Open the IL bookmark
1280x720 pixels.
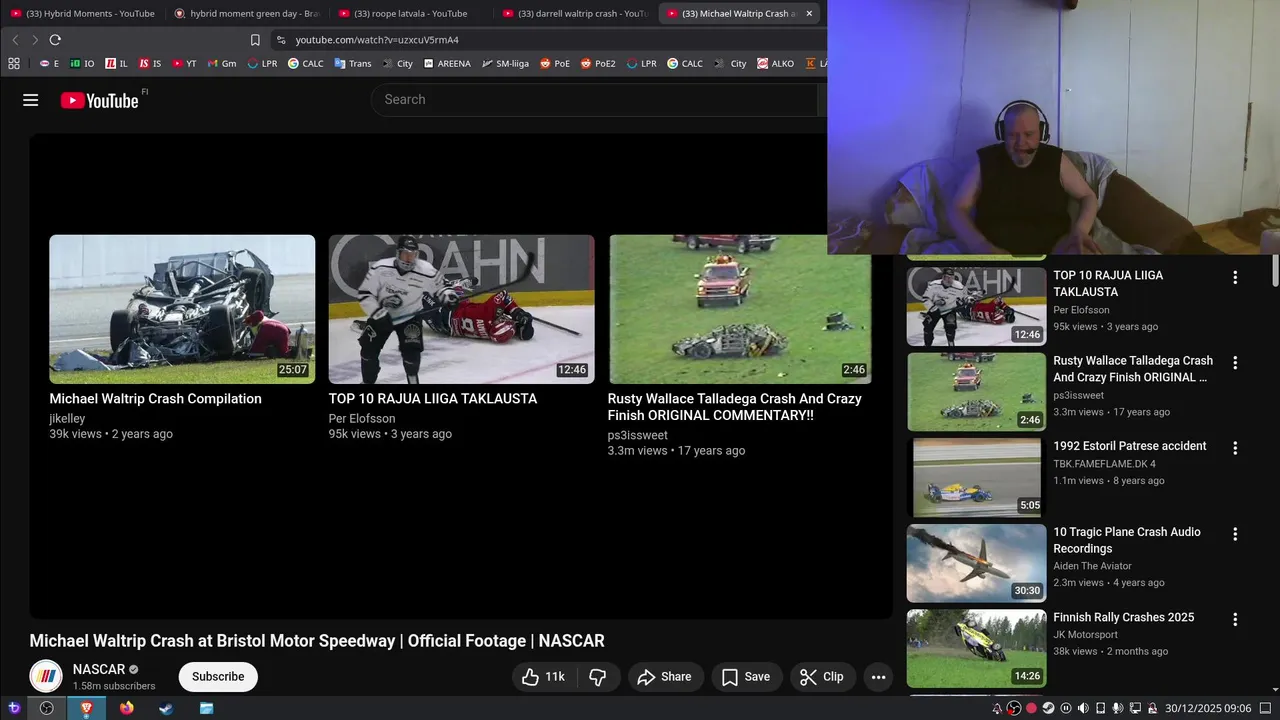(116, 63)
